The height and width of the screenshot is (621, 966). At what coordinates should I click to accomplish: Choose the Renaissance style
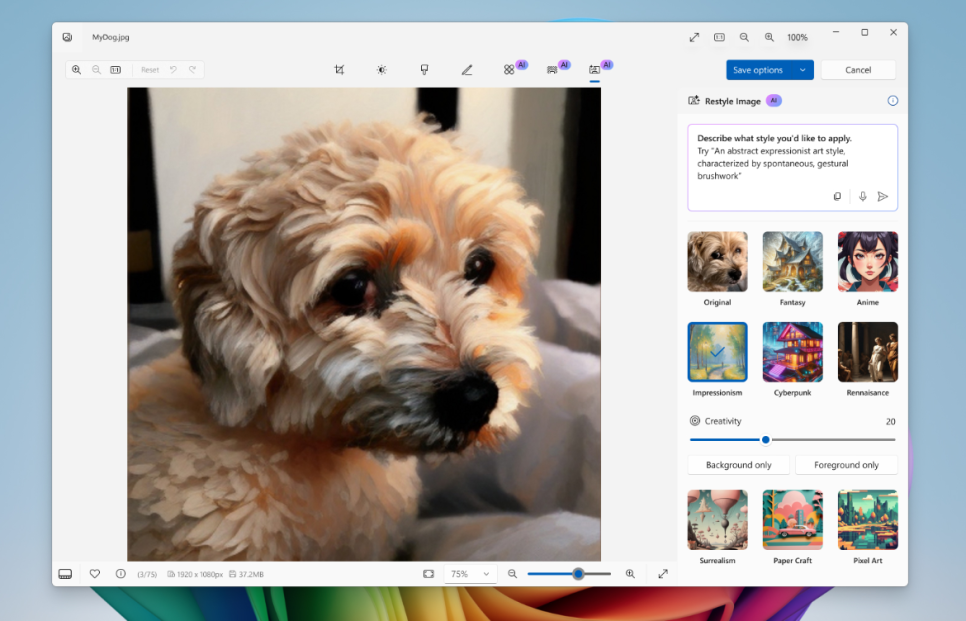[867, 352]
